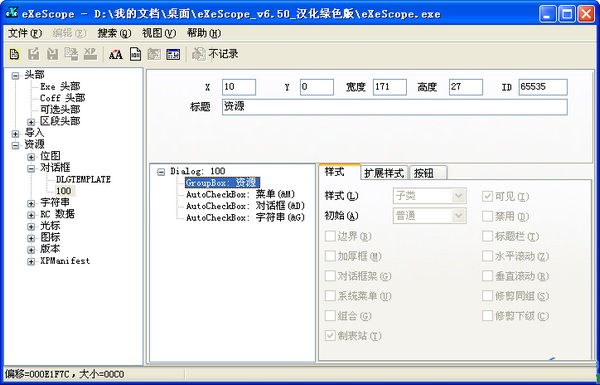Switch to the 扩展样式 tab
The height and width of the screenshot is (385, 600).
coord(384,173)
